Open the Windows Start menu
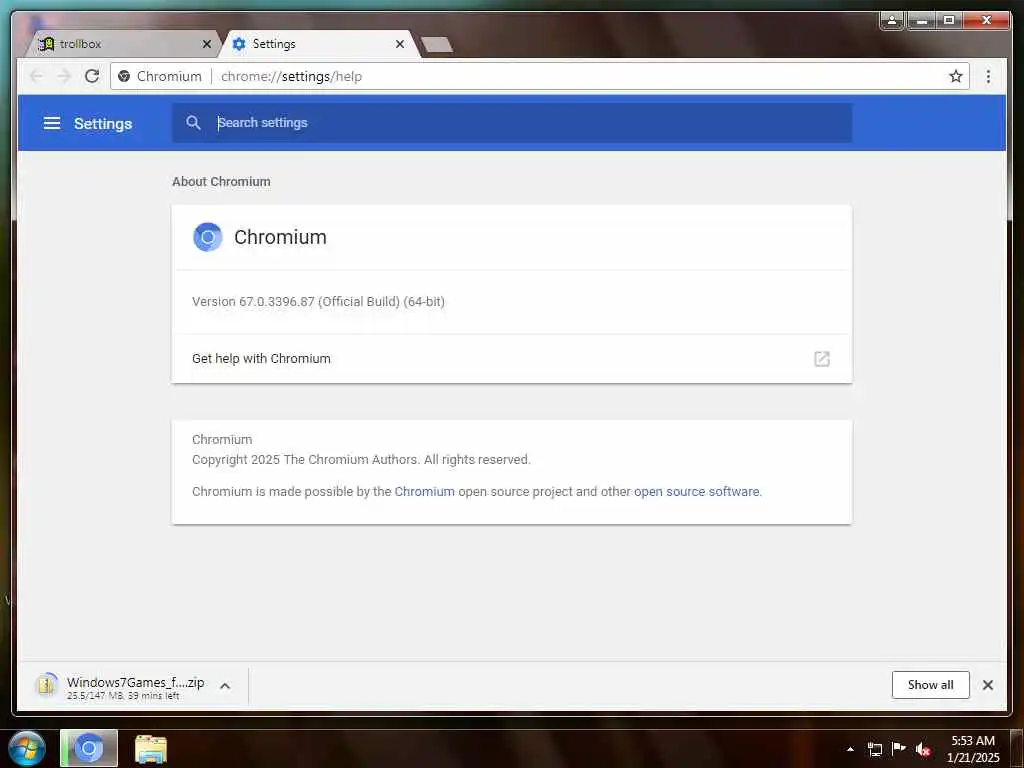The image size is (1024, 768). tap(27, 748)
